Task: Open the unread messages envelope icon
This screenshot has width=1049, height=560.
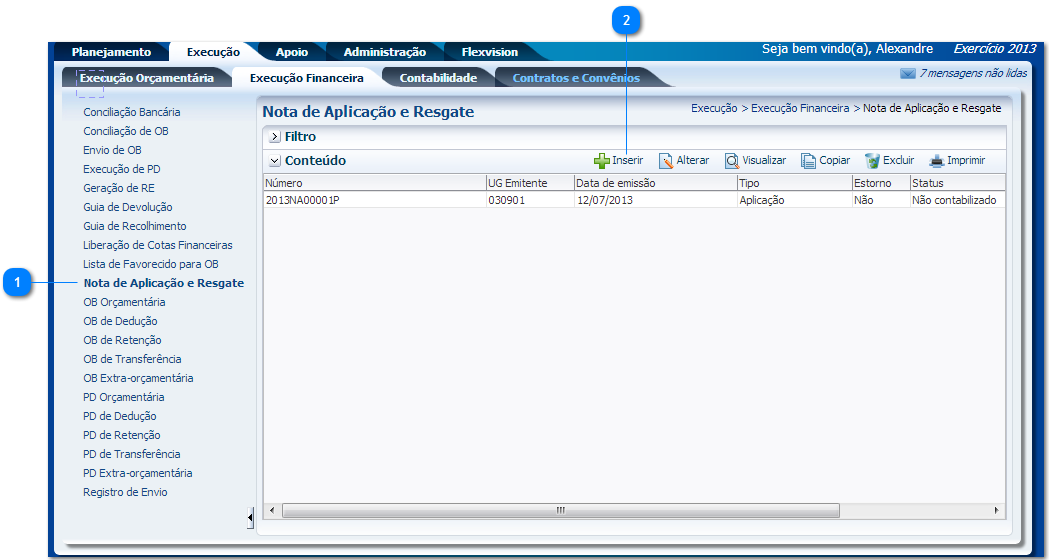Action: [907, 74]
